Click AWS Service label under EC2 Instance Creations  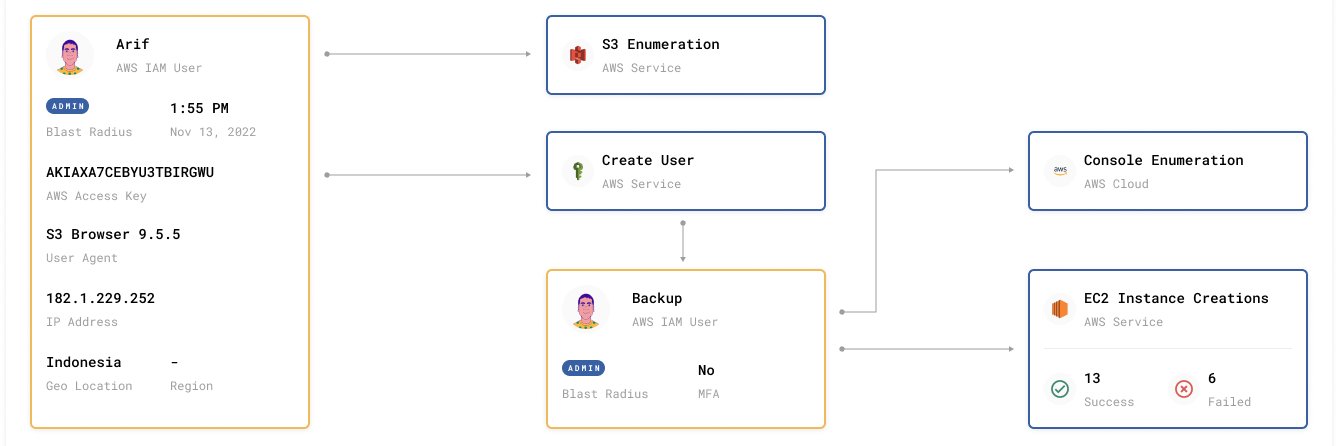1123,322
